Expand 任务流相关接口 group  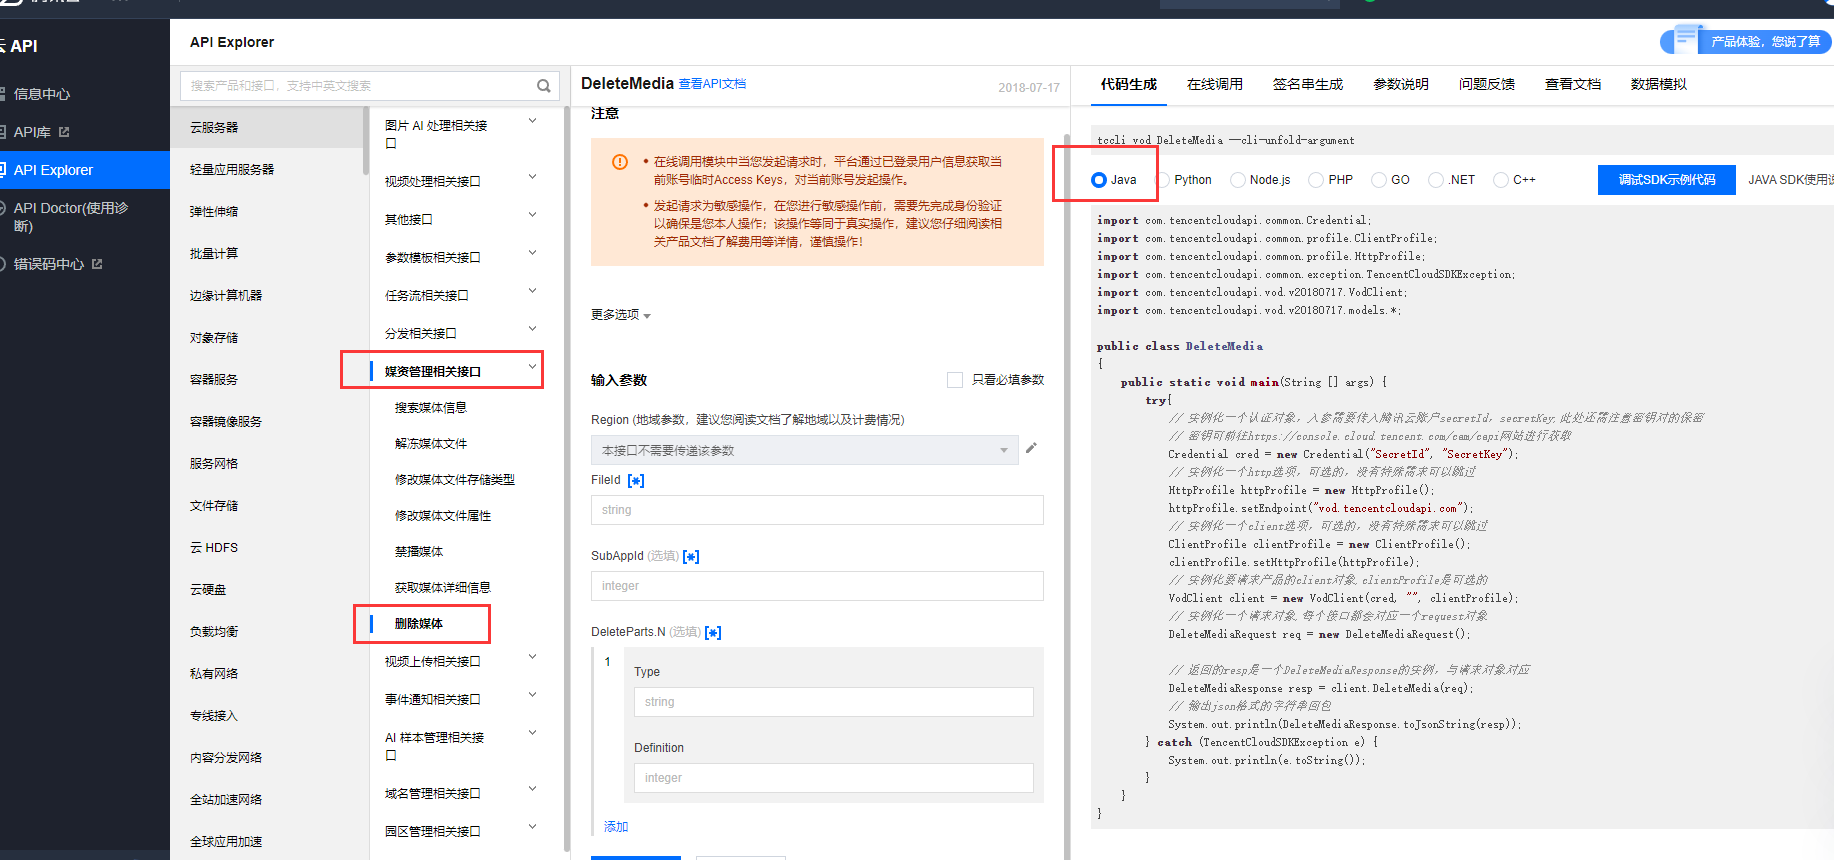click(x=532, y=291)
